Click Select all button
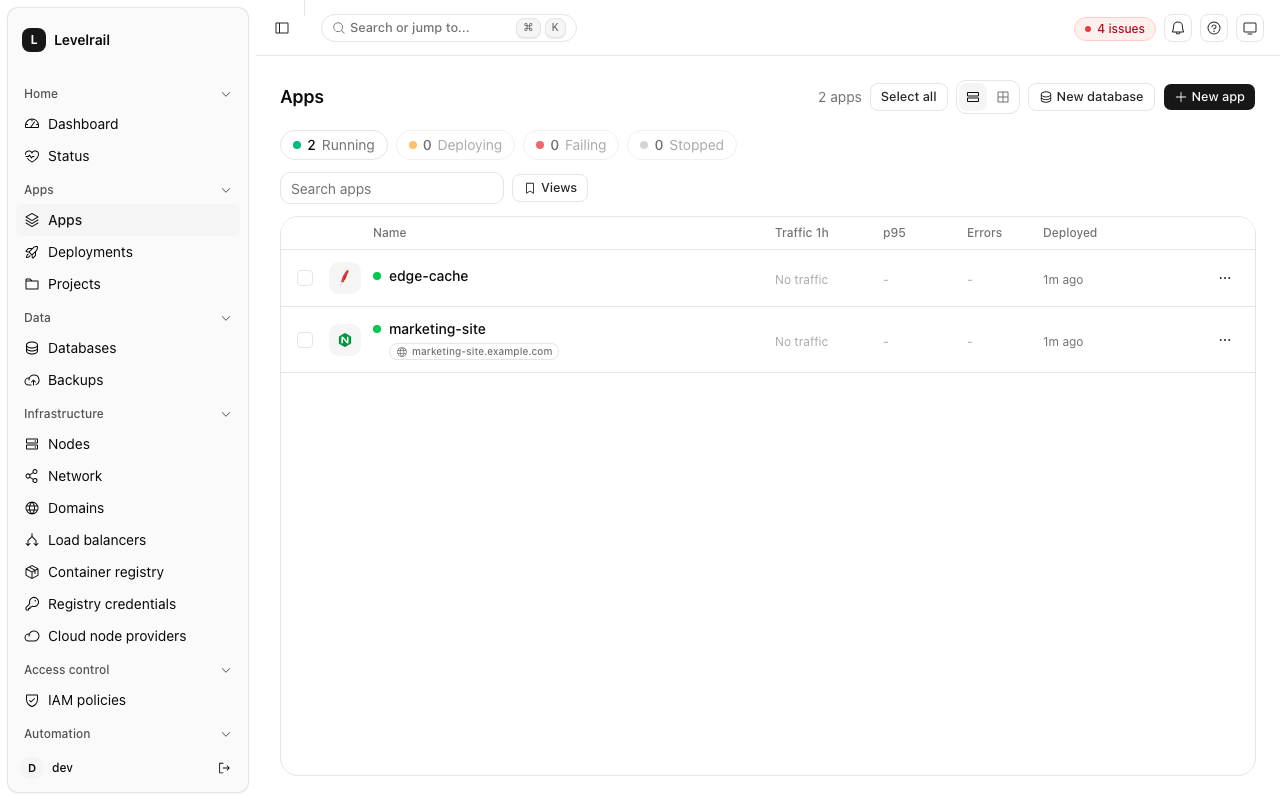The height and width of the screenshot is (800, 1280). (909, 97)
